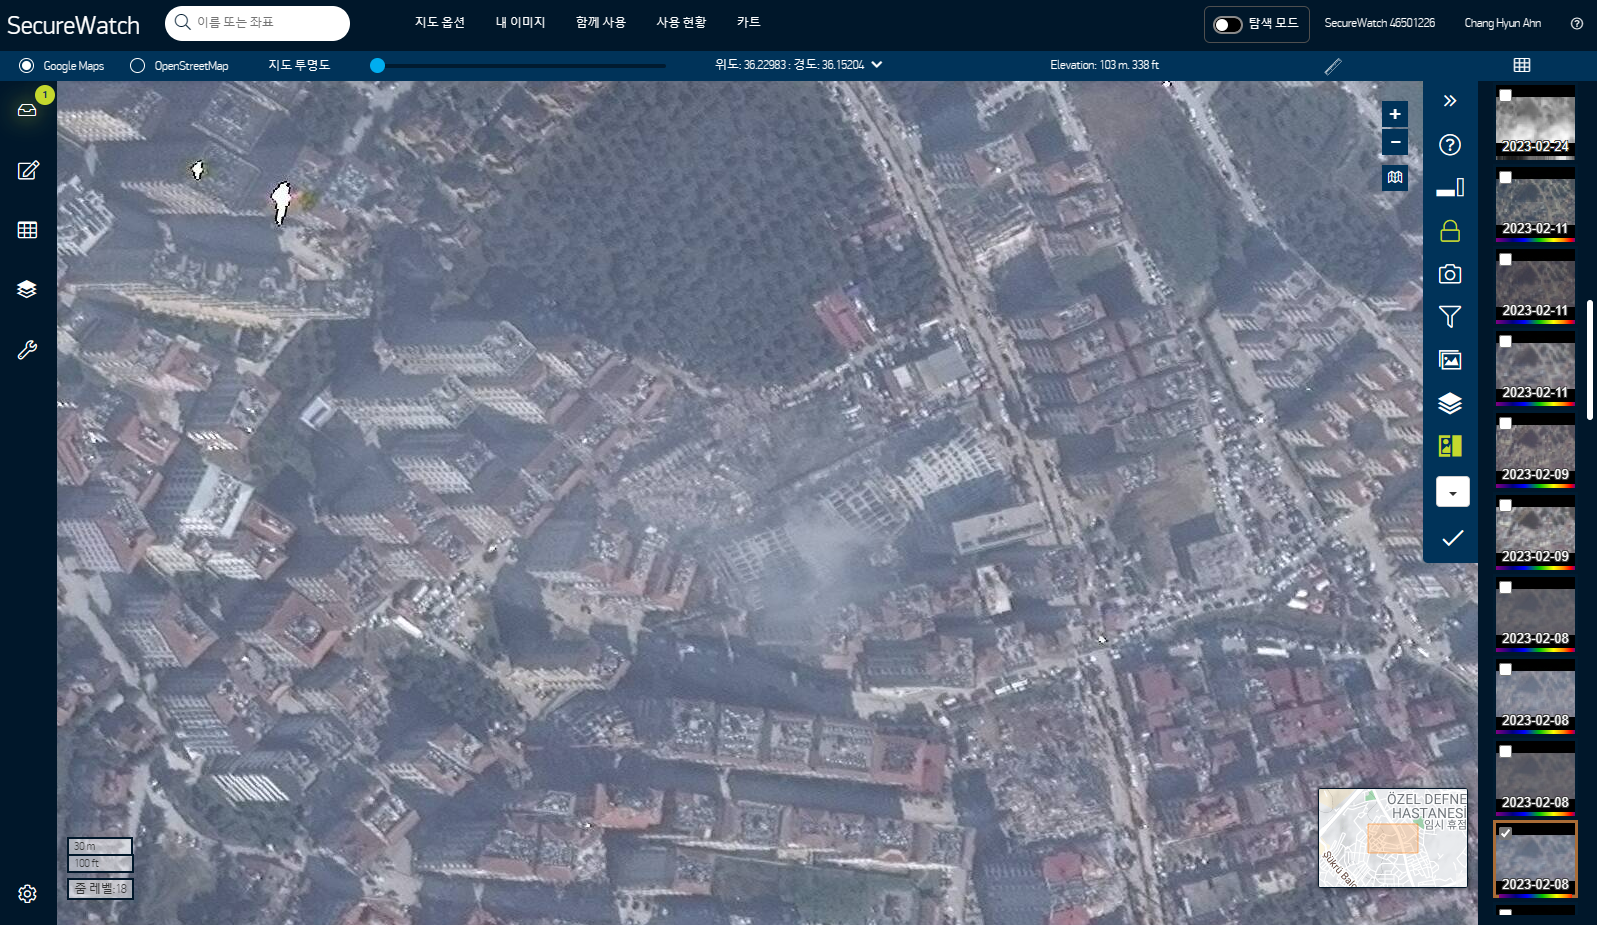The height and width of the screenshot is (925, 1597).
Task: Click the Chang Hyun Ahn account link
Action: click(x=1502, y=23)
